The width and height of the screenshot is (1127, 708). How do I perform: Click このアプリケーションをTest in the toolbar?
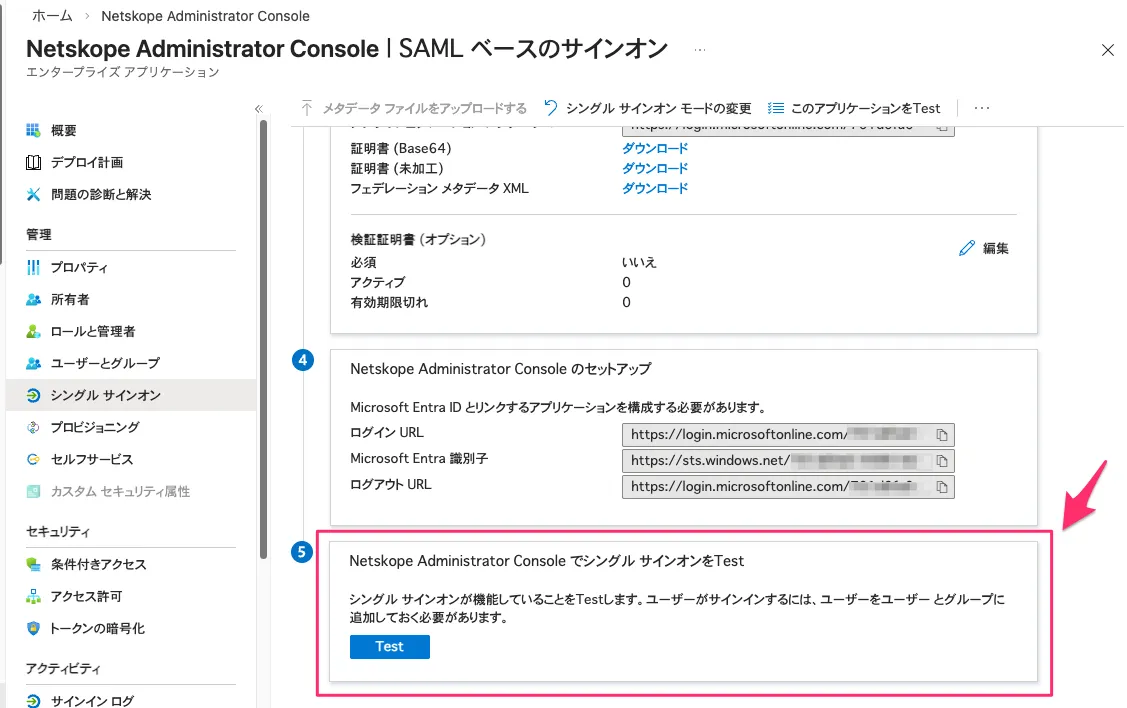point(855,108)
